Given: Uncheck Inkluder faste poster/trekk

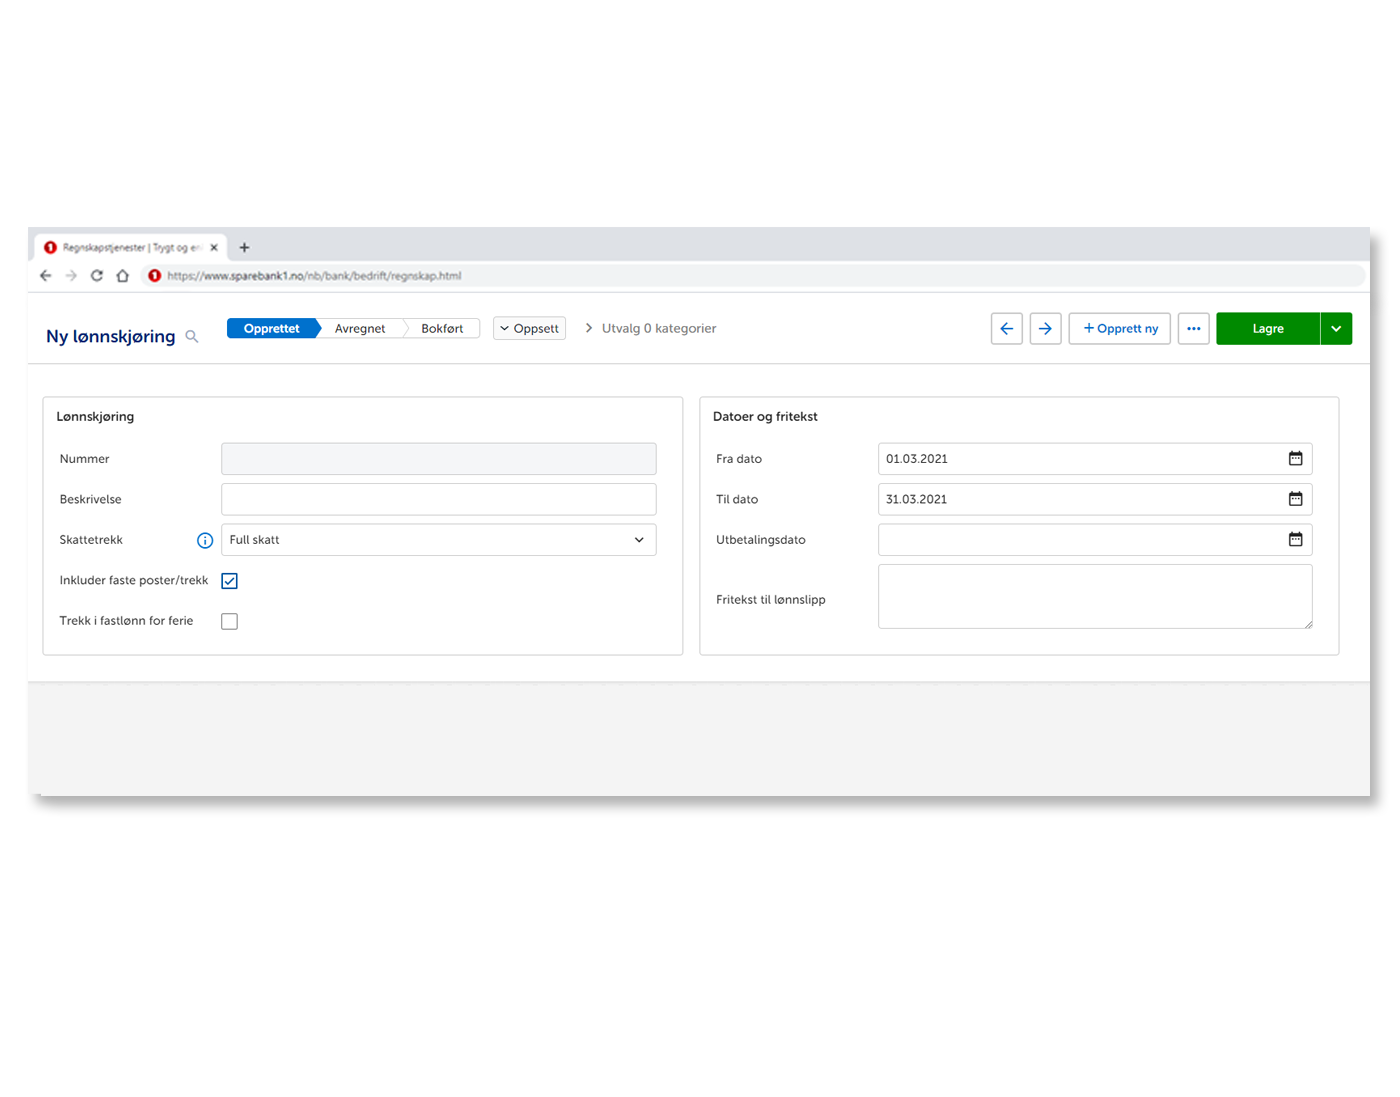Looking at the screenshot, I should (x=230, y=581).
